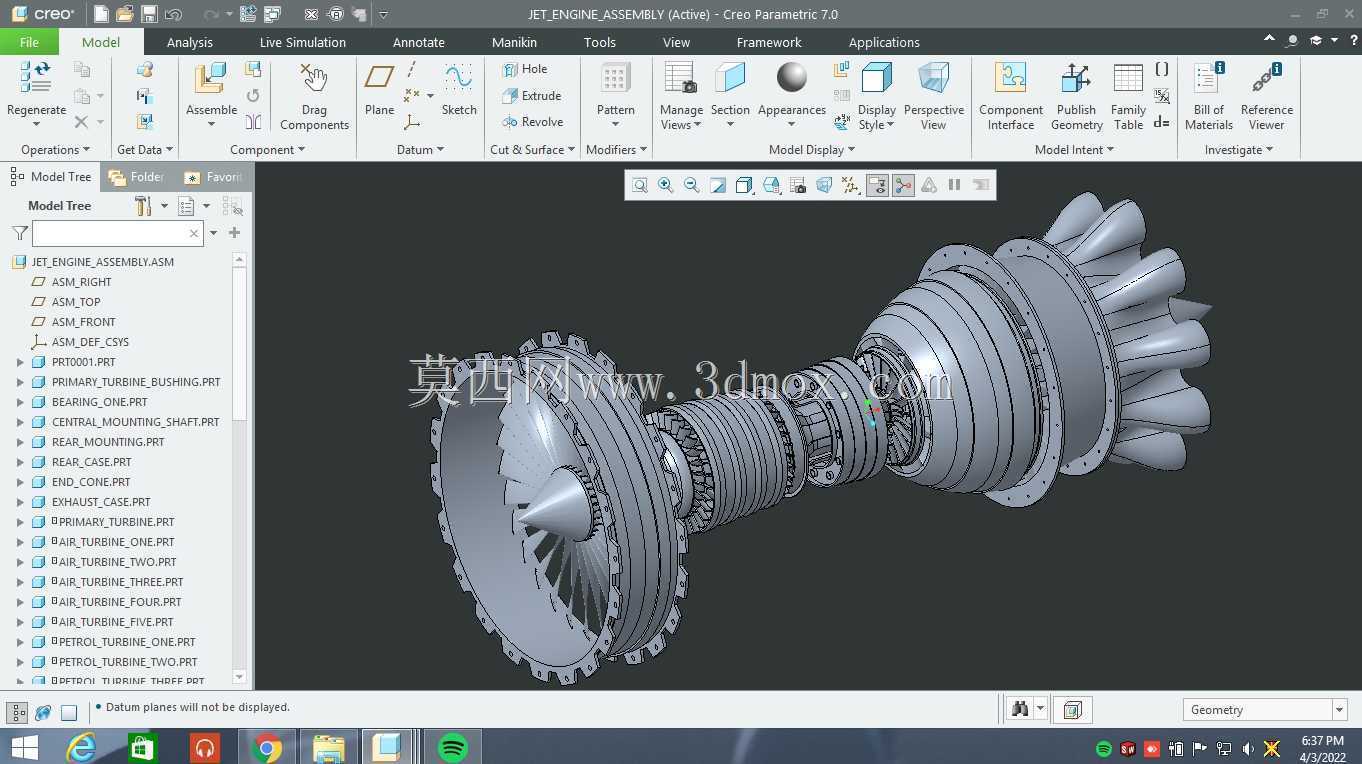Switch to the Analysis ribbon tab
This screenshot has height=764, width=1362.
coord(190,42)
